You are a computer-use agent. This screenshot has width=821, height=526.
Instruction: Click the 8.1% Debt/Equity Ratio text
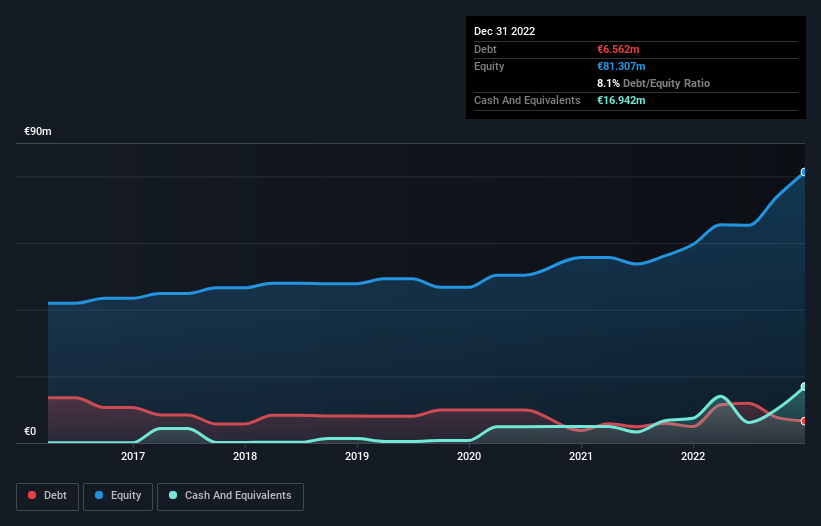pos(653,83)
